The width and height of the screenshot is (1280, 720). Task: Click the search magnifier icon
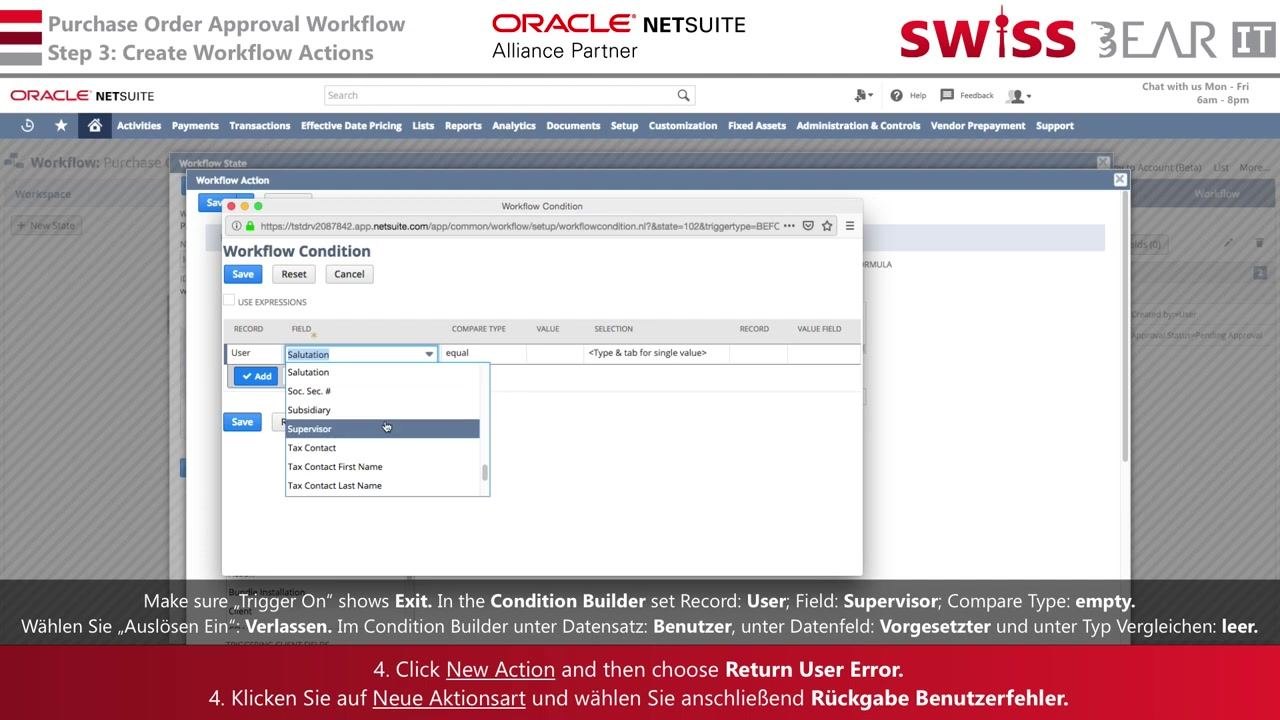[683, 95]
